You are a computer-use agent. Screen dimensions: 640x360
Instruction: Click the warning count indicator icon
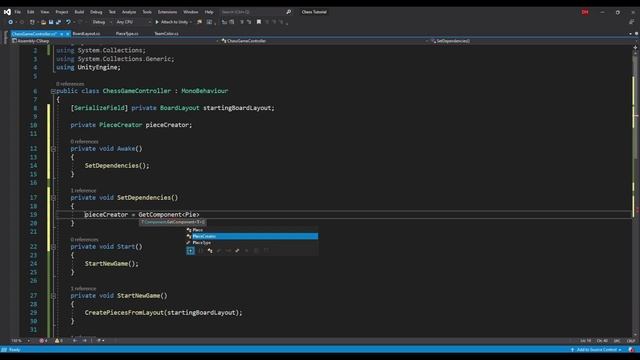(57, 340)
